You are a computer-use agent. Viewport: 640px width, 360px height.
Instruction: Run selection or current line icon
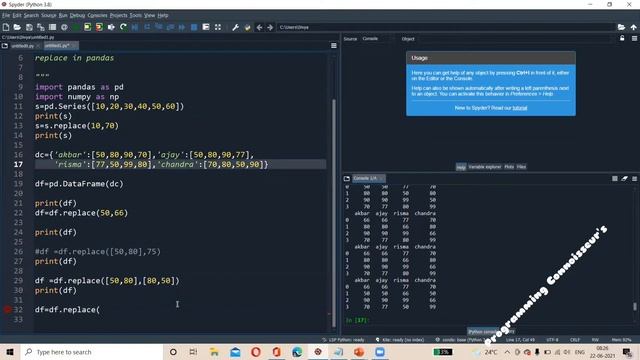tap(111, 27)
